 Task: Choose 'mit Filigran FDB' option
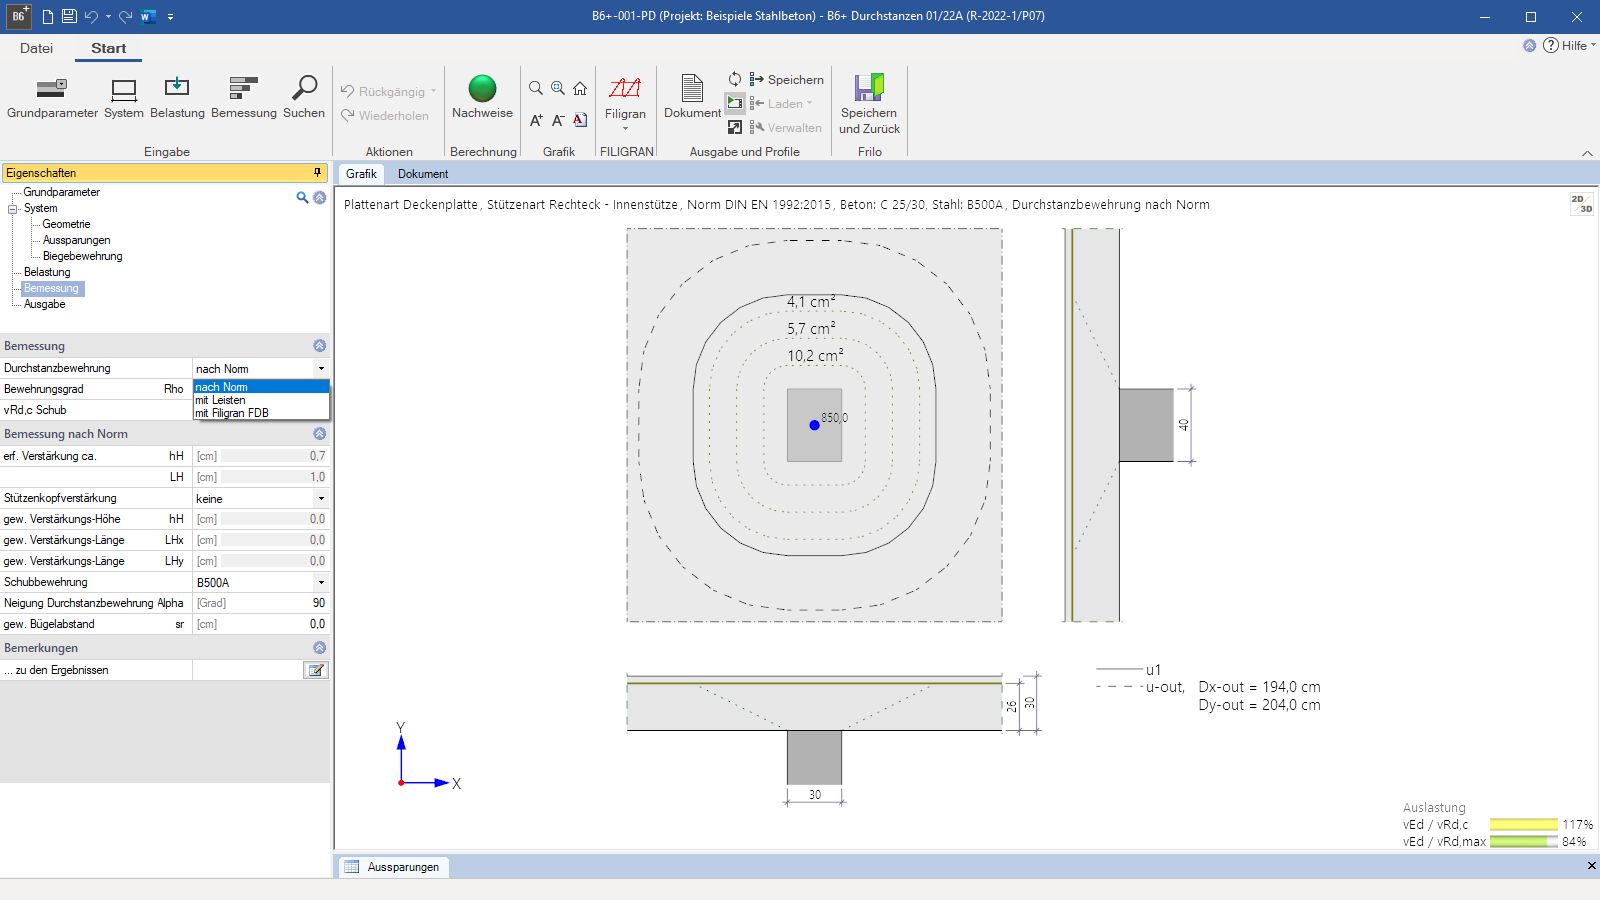tap(261, 413)
